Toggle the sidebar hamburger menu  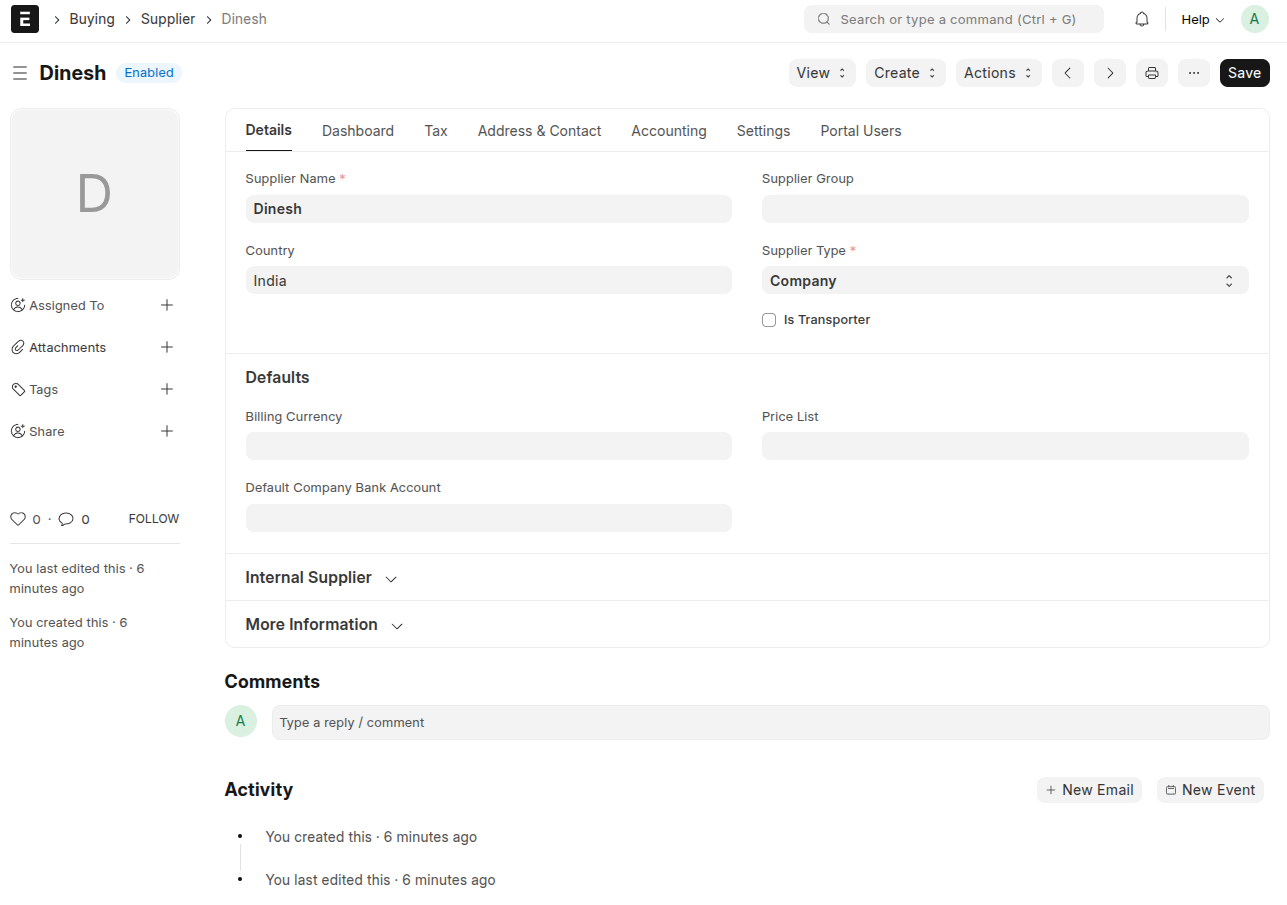pos(20,73)
